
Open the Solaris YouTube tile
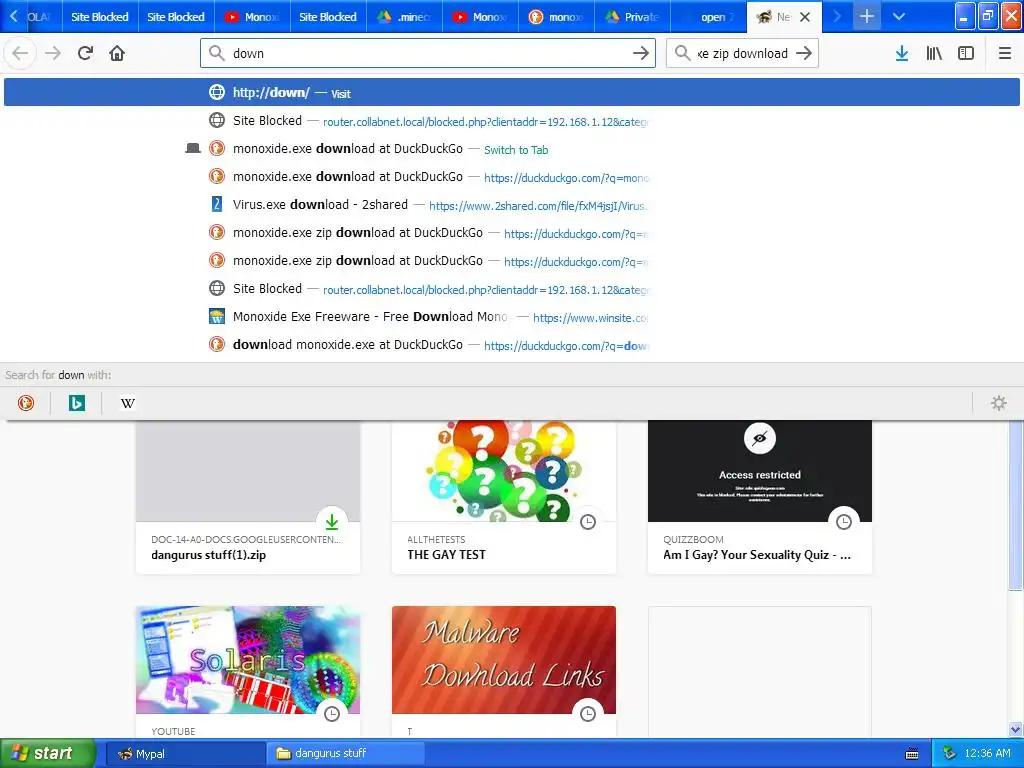[248, 672]
